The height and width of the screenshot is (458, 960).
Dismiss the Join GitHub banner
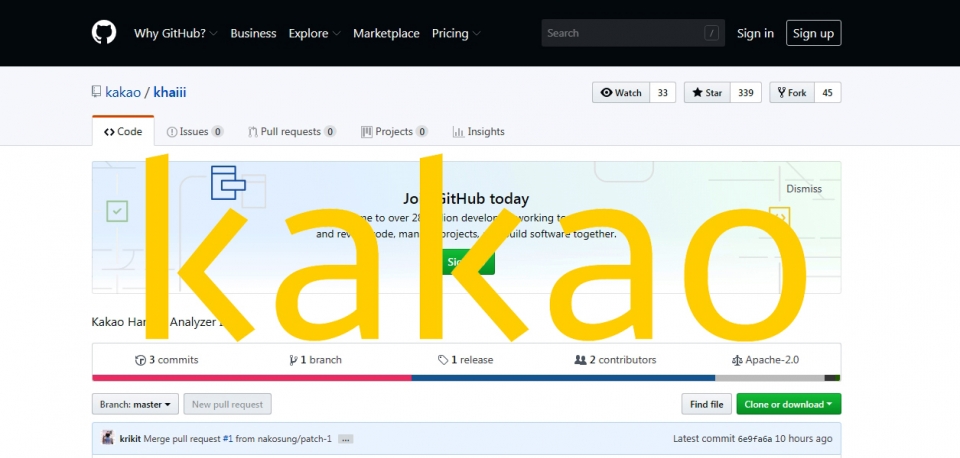pos(804,189)
